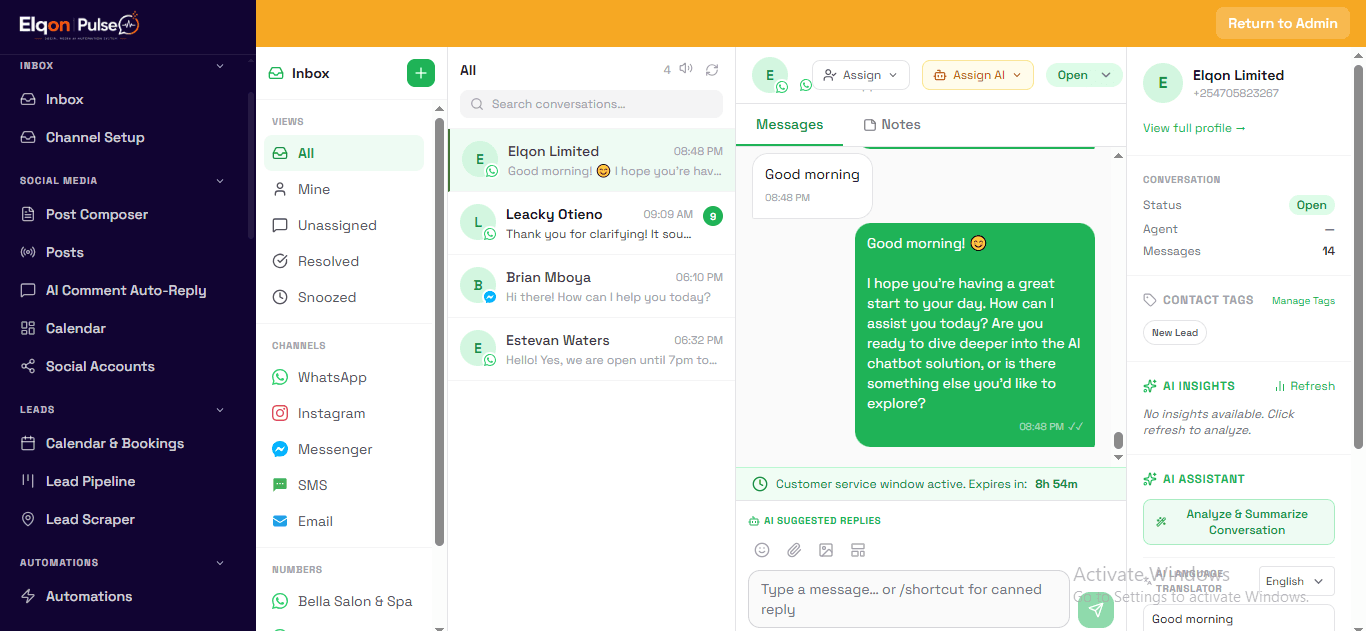The image size is (1366, 631).
Task: Switch to the Messages tab
Action: click(x=790, y=125)
